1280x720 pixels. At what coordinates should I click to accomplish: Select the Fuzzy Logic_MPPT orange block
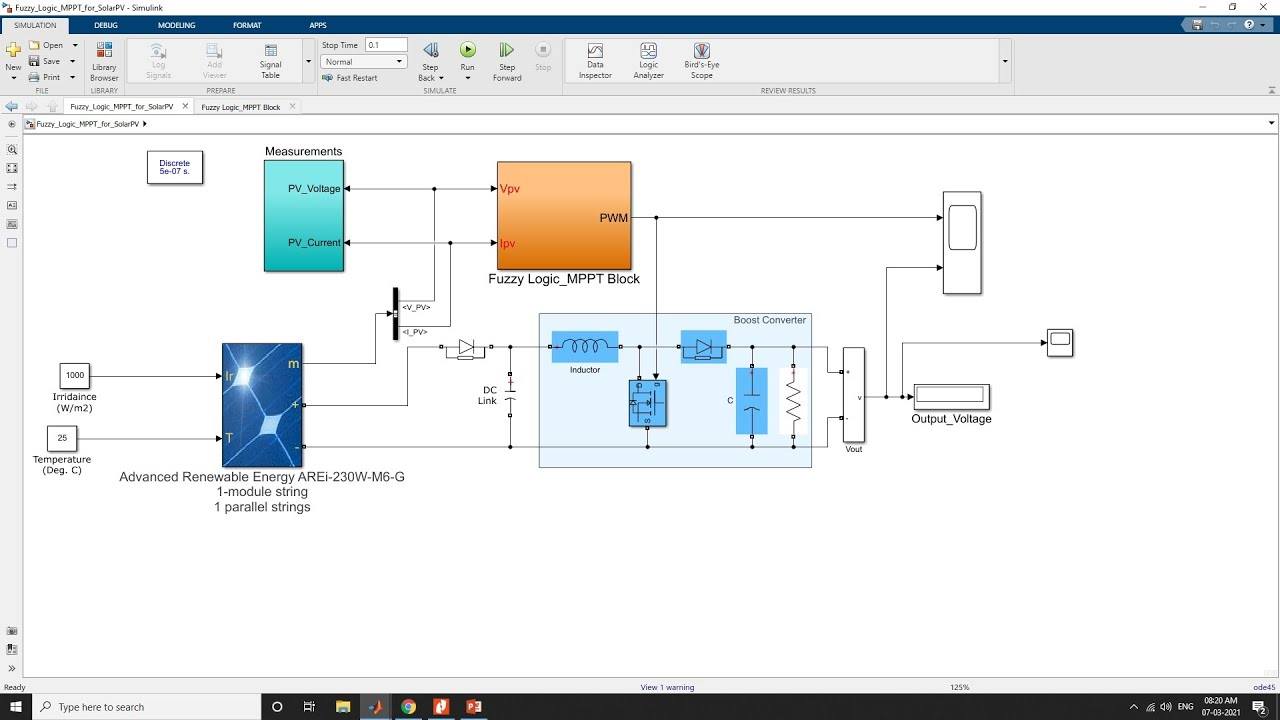pyautogui.click(x=564, y=216)
